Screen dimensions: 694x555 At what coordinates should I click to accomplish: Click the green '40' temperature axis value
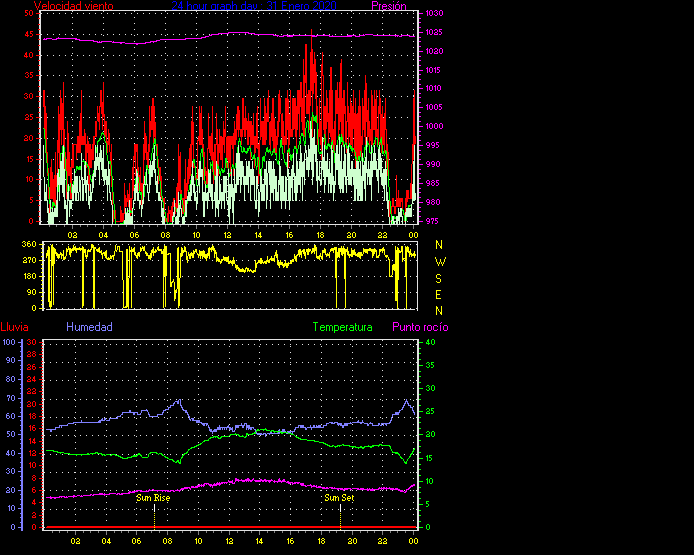point(430,342)
